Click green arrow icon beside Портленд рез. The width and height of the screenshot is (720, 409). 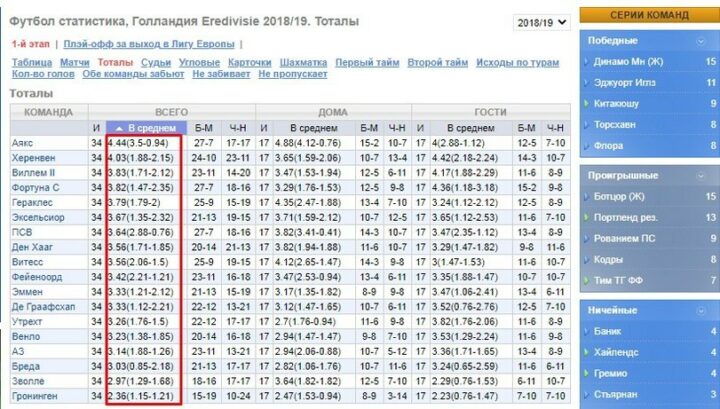(586, 218)
